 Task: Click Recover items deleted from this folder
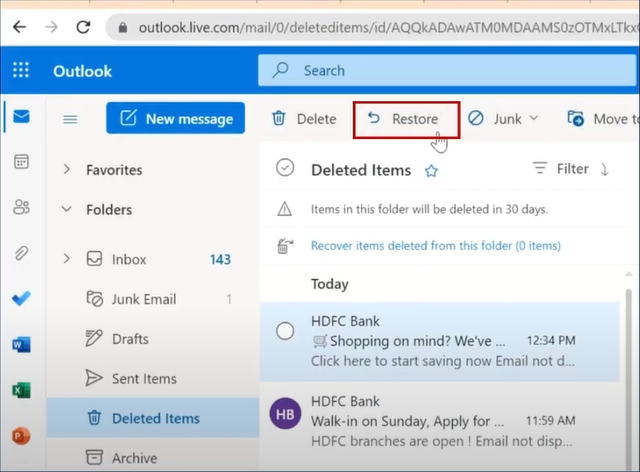click(x=436, y=246)
